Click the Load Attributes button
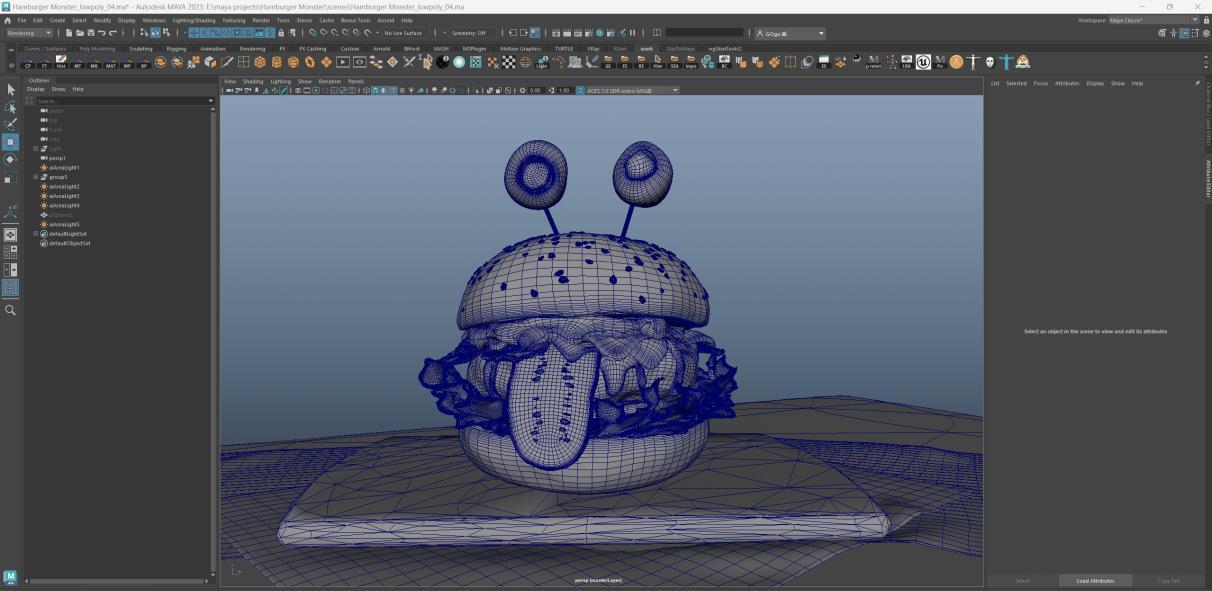 tap(1095, 580)
